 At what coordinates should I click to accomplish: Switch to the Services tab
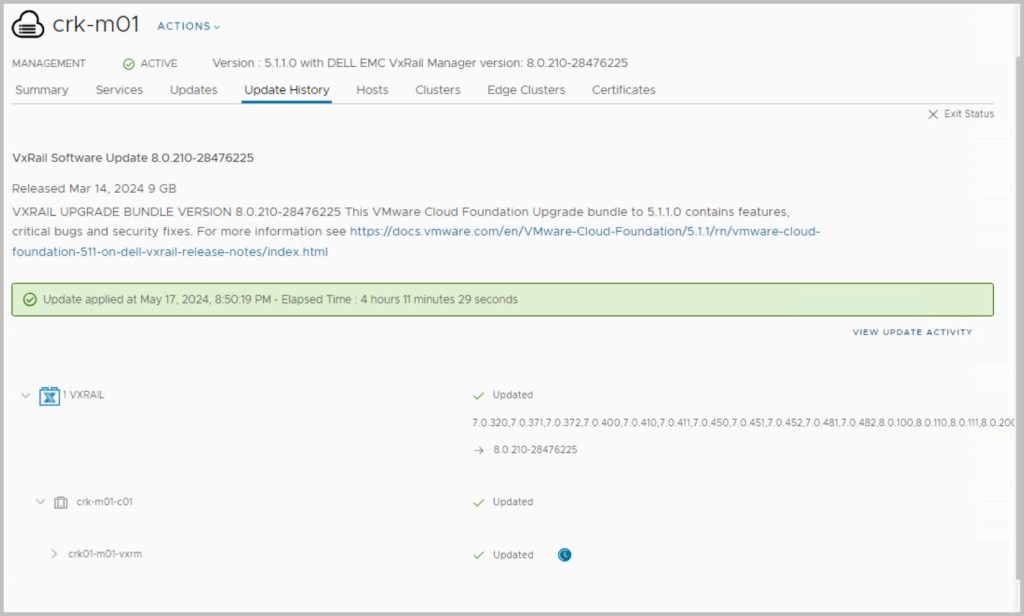119,90
